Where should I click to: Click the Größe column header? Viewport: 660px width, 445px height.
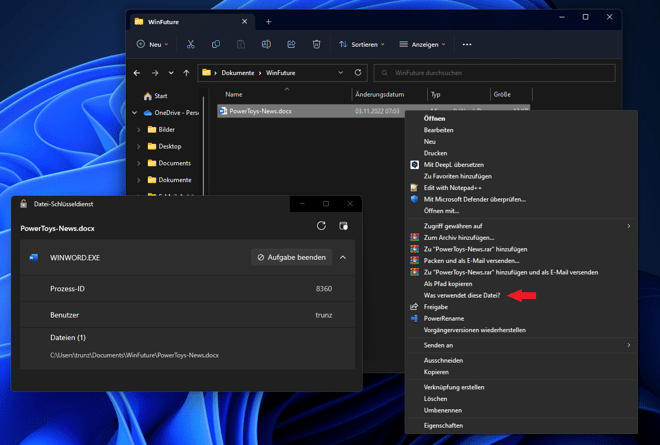[502, 94]
